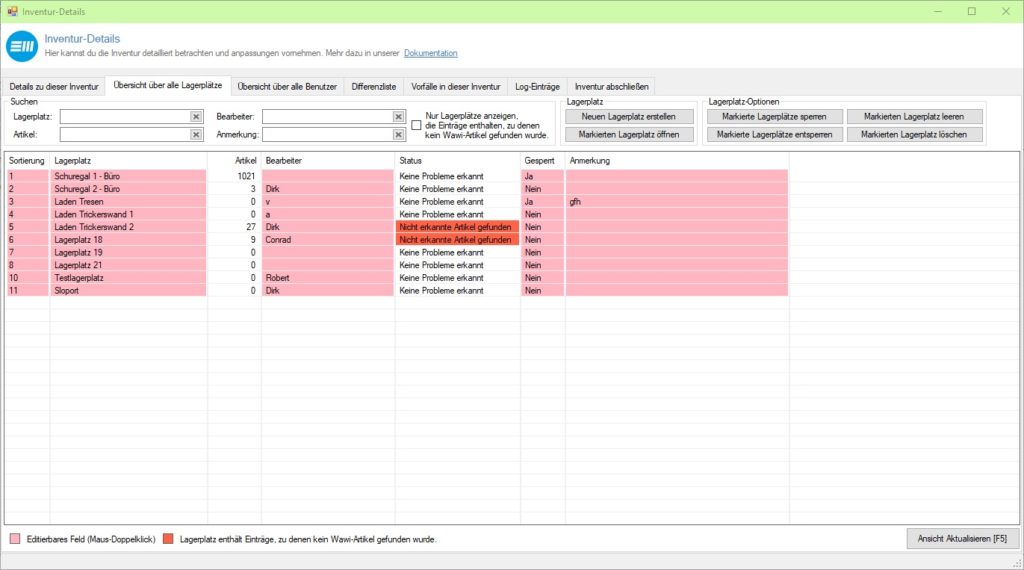Select the Laden Trickerswand 2 row
The width and height of the screenshot is (1024, 570).
(x=128, y=227)
